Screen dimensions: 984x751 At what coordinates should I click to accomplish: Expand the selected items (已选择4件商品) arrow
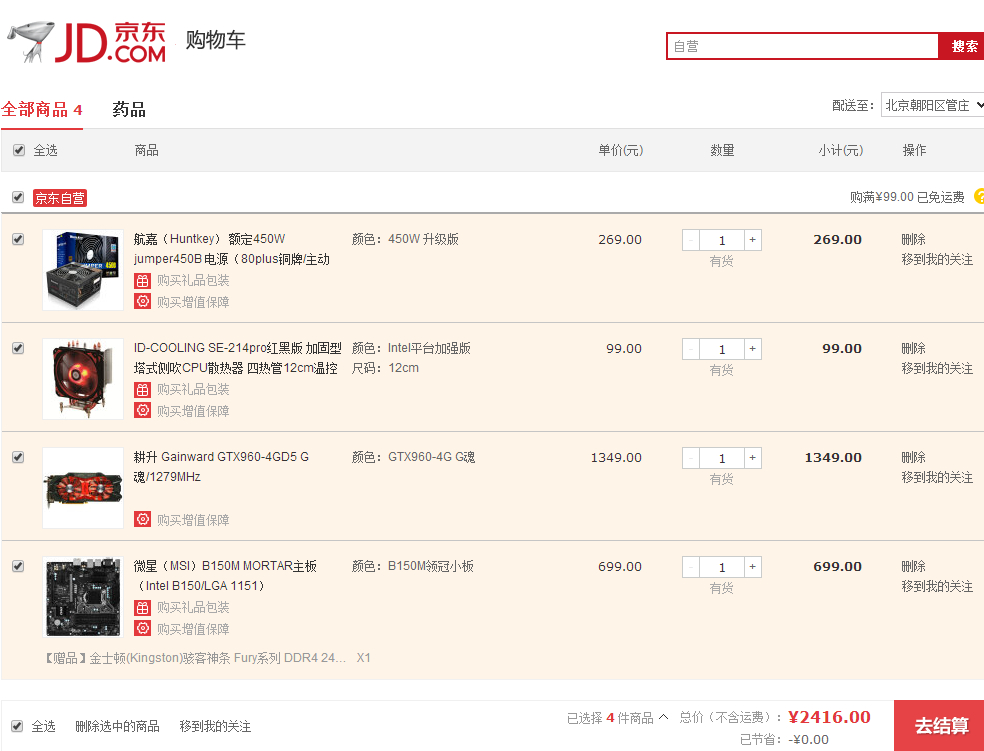coord(663,718)
